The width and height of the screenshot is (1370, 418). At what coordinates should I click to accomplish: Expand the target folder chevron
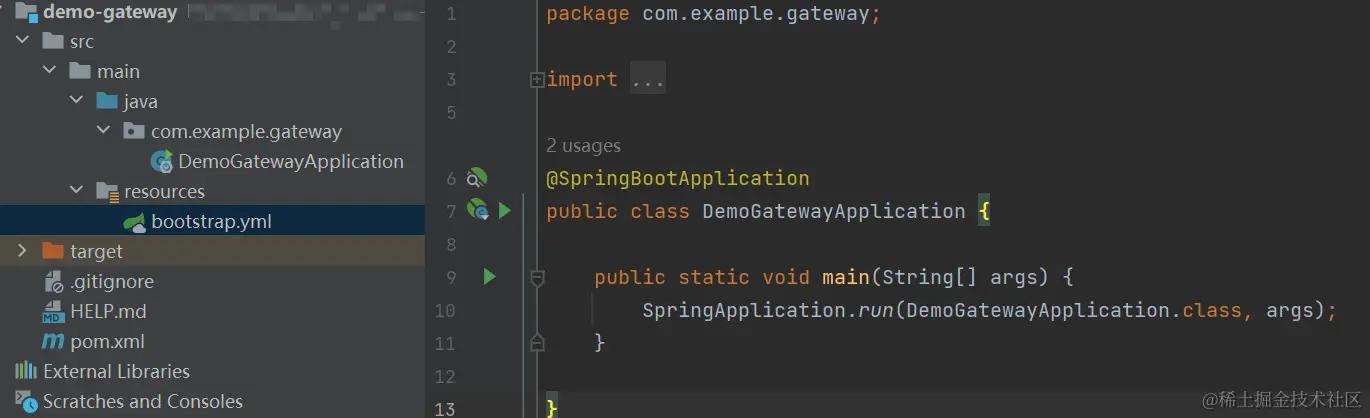23,251
